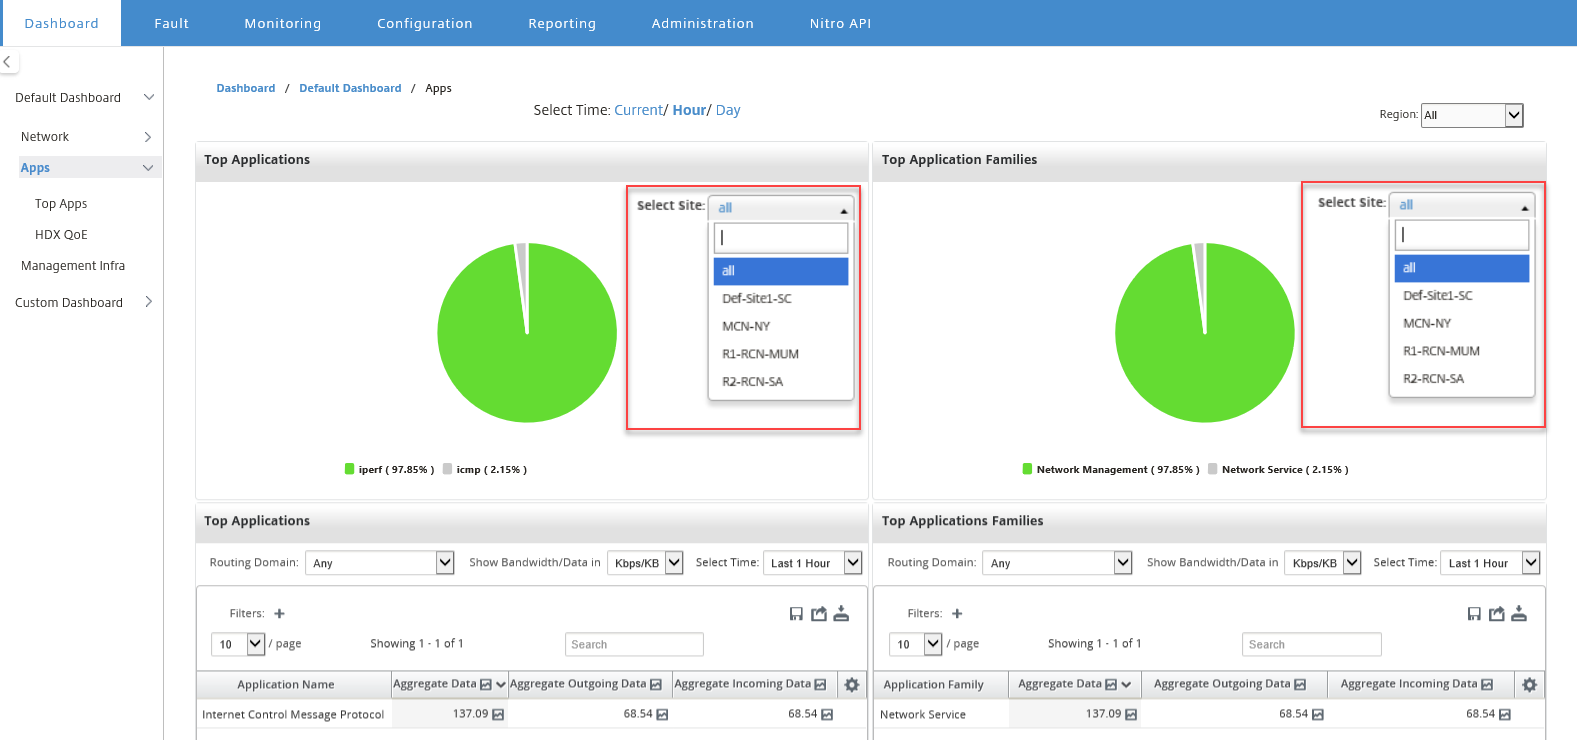This screenshot has width=1577, height=740.
Task: Click the Search field in Top Applications table
Action: [x=634, y=644]
